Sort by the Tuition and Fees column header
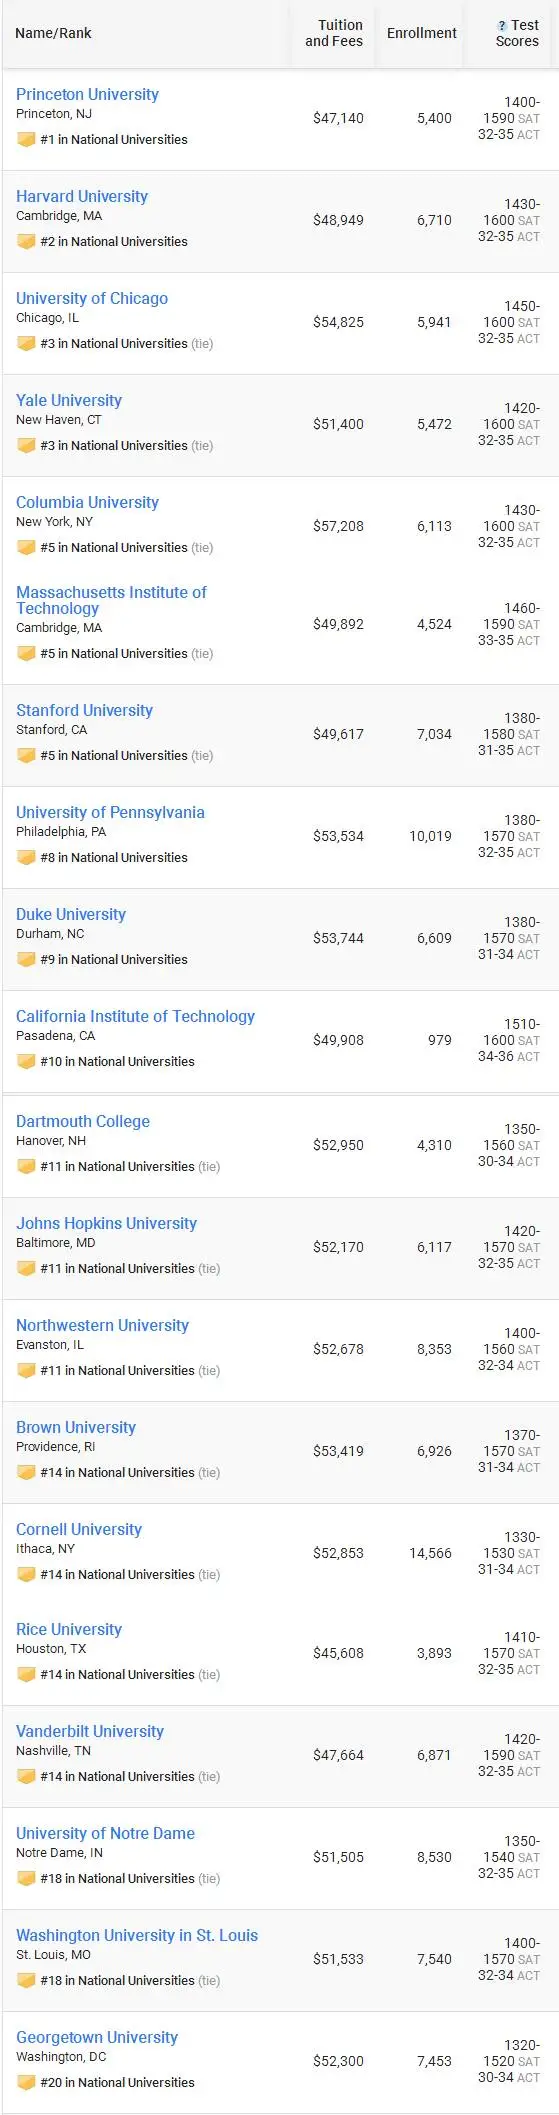Screen dimensions: 559x2115 (x=334, y=33)
